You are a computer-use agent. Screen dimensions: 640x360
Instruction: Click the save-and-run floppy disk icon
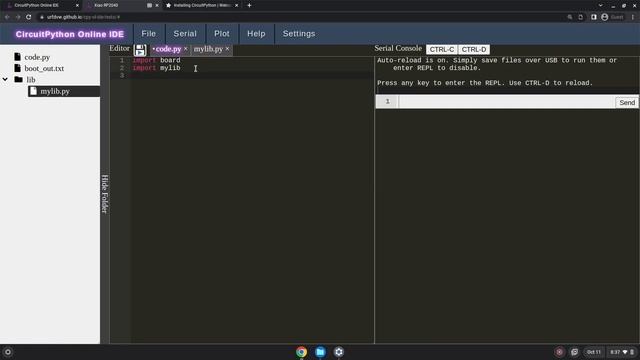pos(140,50)
